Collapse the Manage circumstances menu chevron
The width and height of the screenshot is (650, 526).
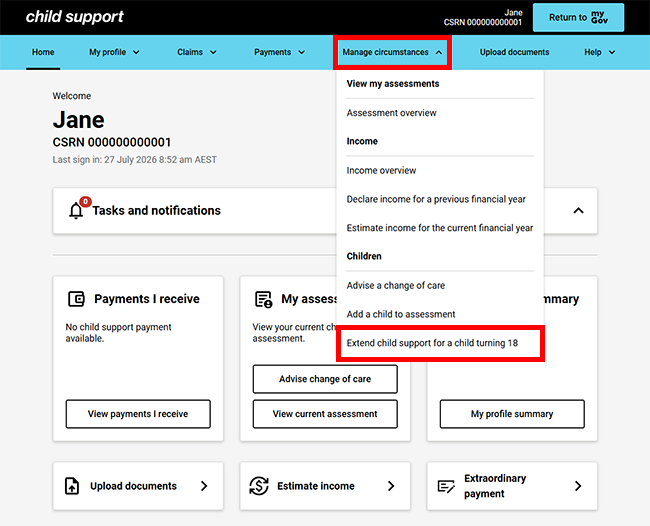[x=439, y=52]
